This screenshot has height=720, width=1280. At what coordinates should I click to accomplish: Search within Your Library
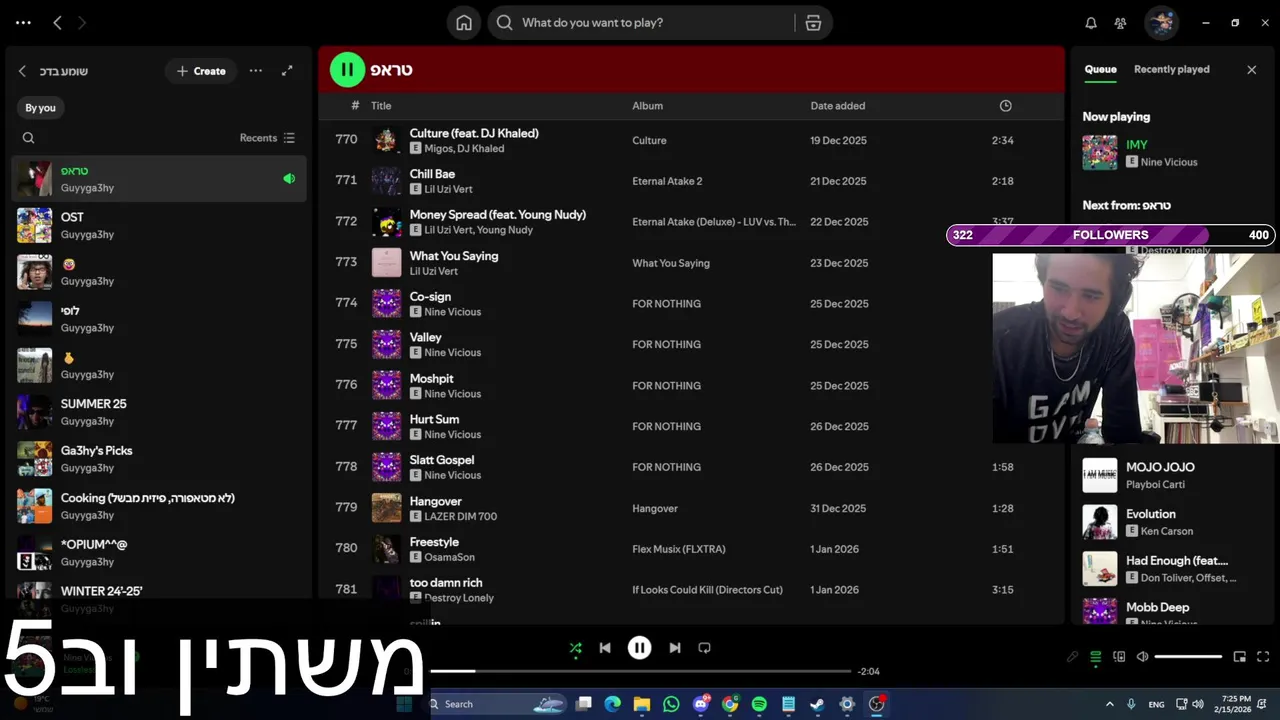coord(28,138)
